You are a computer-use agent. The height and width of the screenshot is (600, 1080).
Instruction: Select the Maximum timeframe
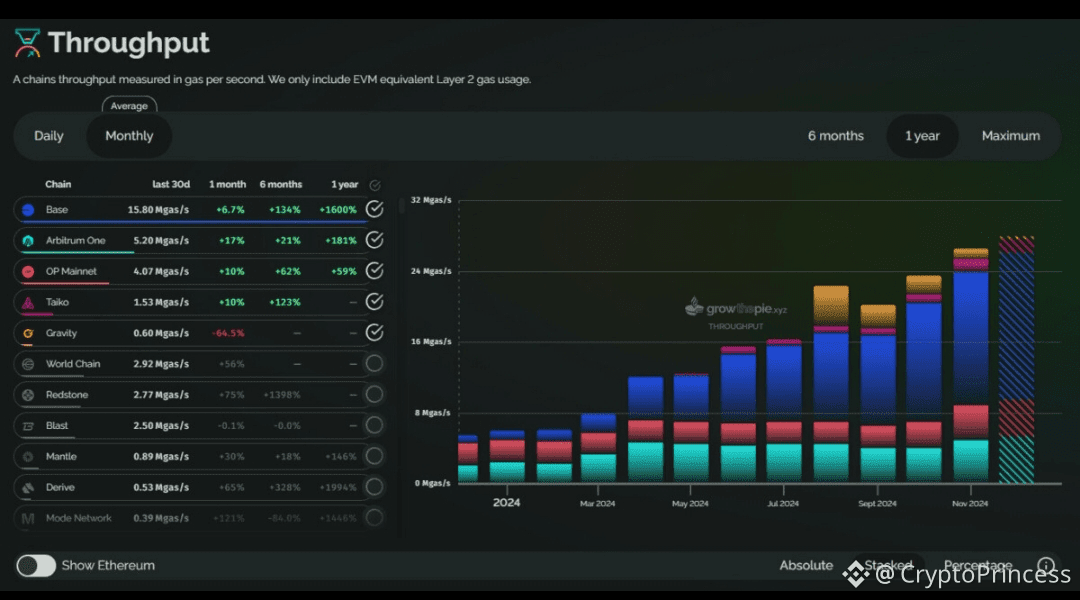pos(1010,136)
